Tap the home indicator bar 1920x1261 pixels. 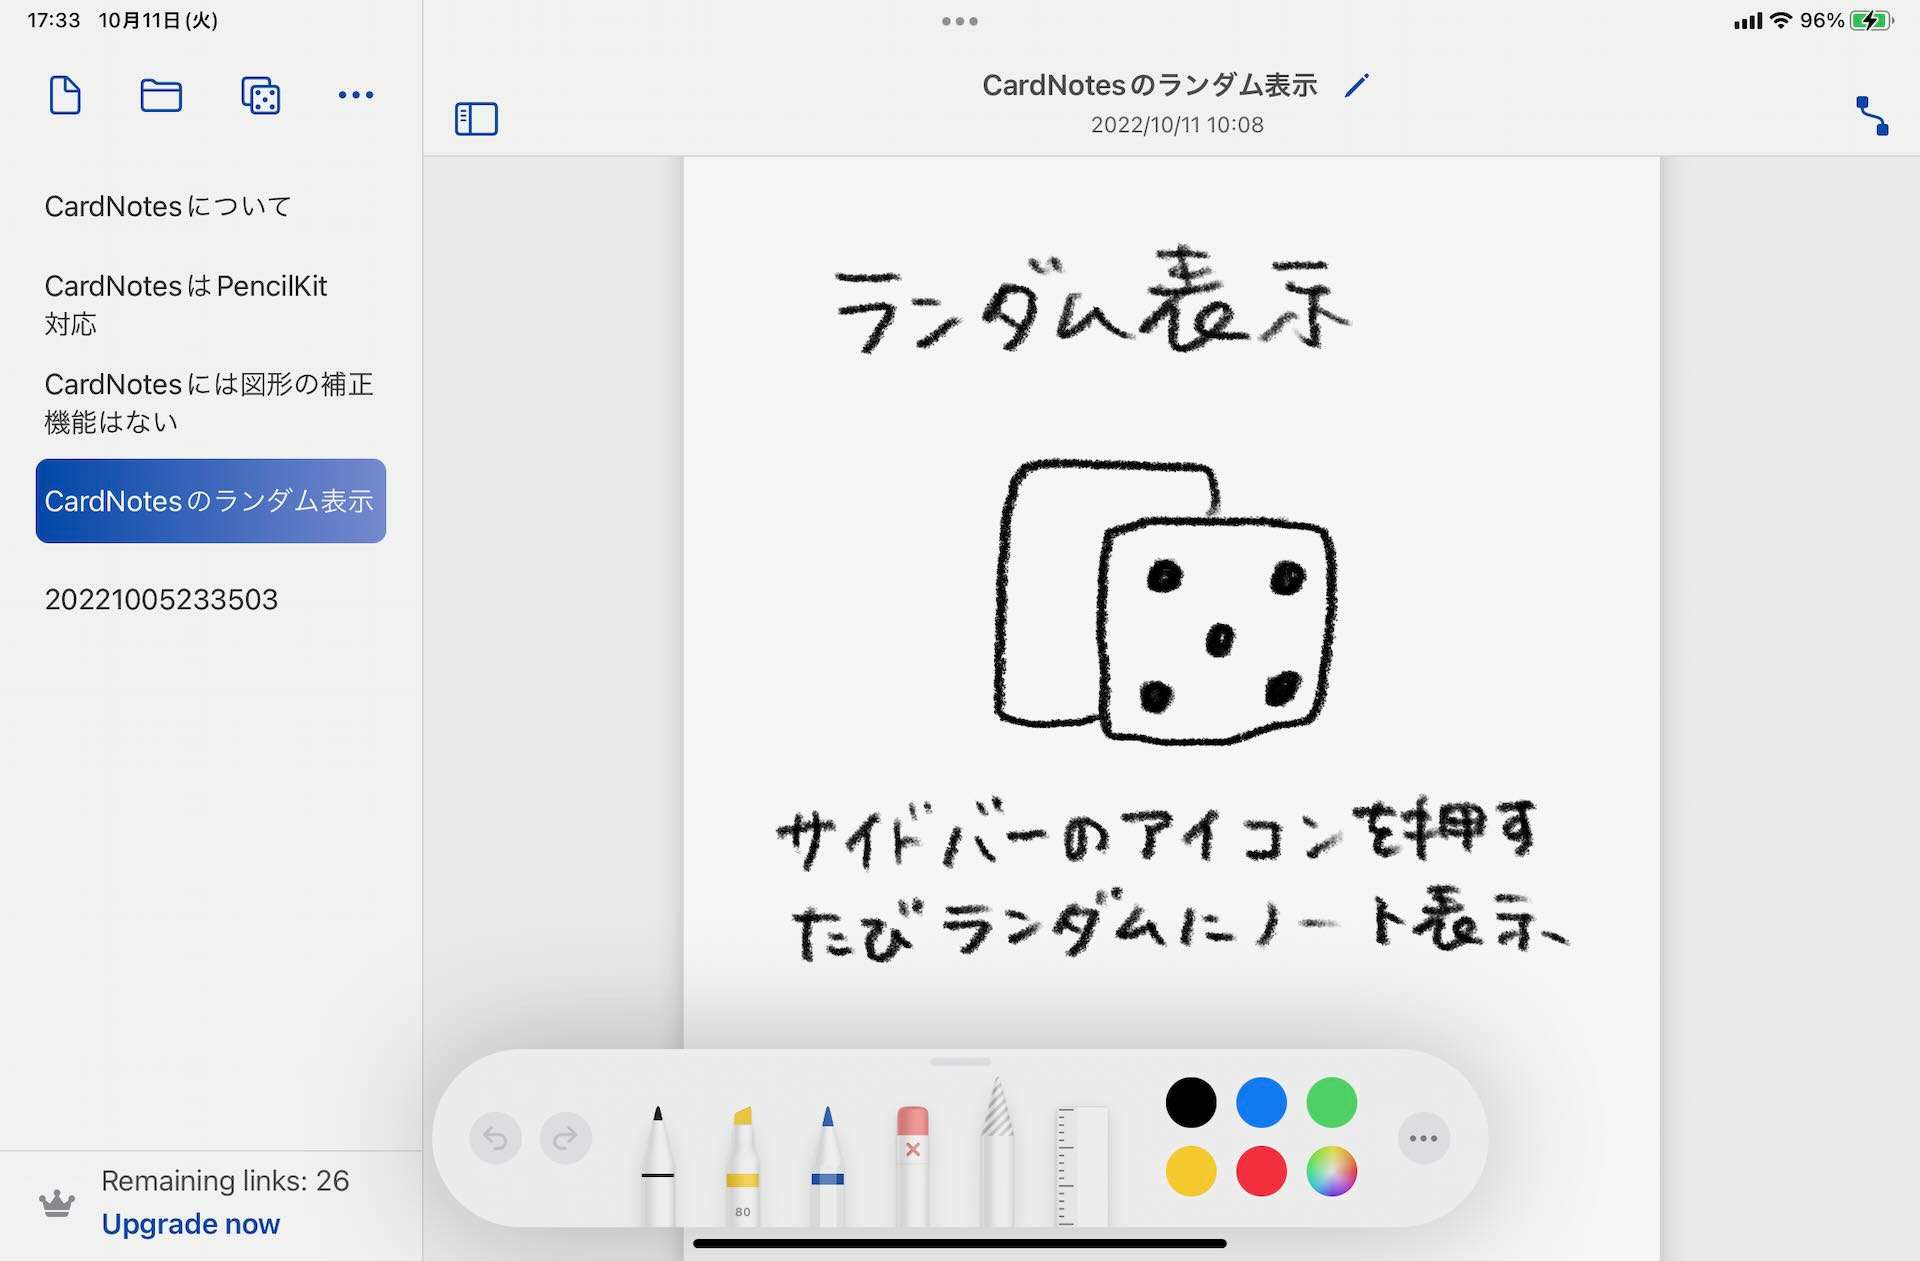pos(960,1244)
